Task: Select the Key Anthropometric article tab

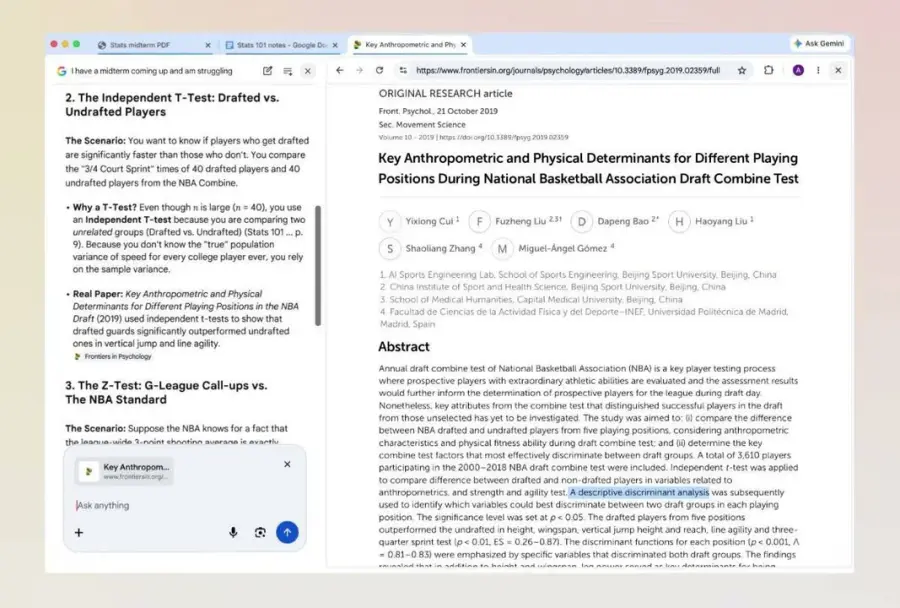Action: tap(410, 45)
